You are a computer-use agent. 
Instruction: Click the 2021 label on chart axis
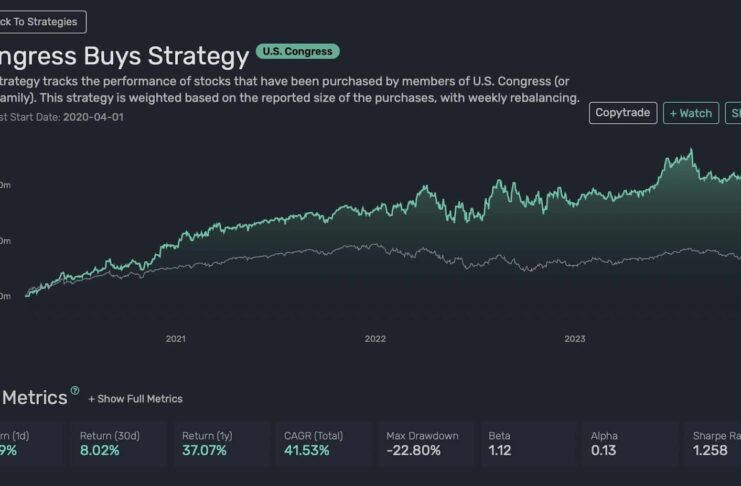(x=176, y=339)
